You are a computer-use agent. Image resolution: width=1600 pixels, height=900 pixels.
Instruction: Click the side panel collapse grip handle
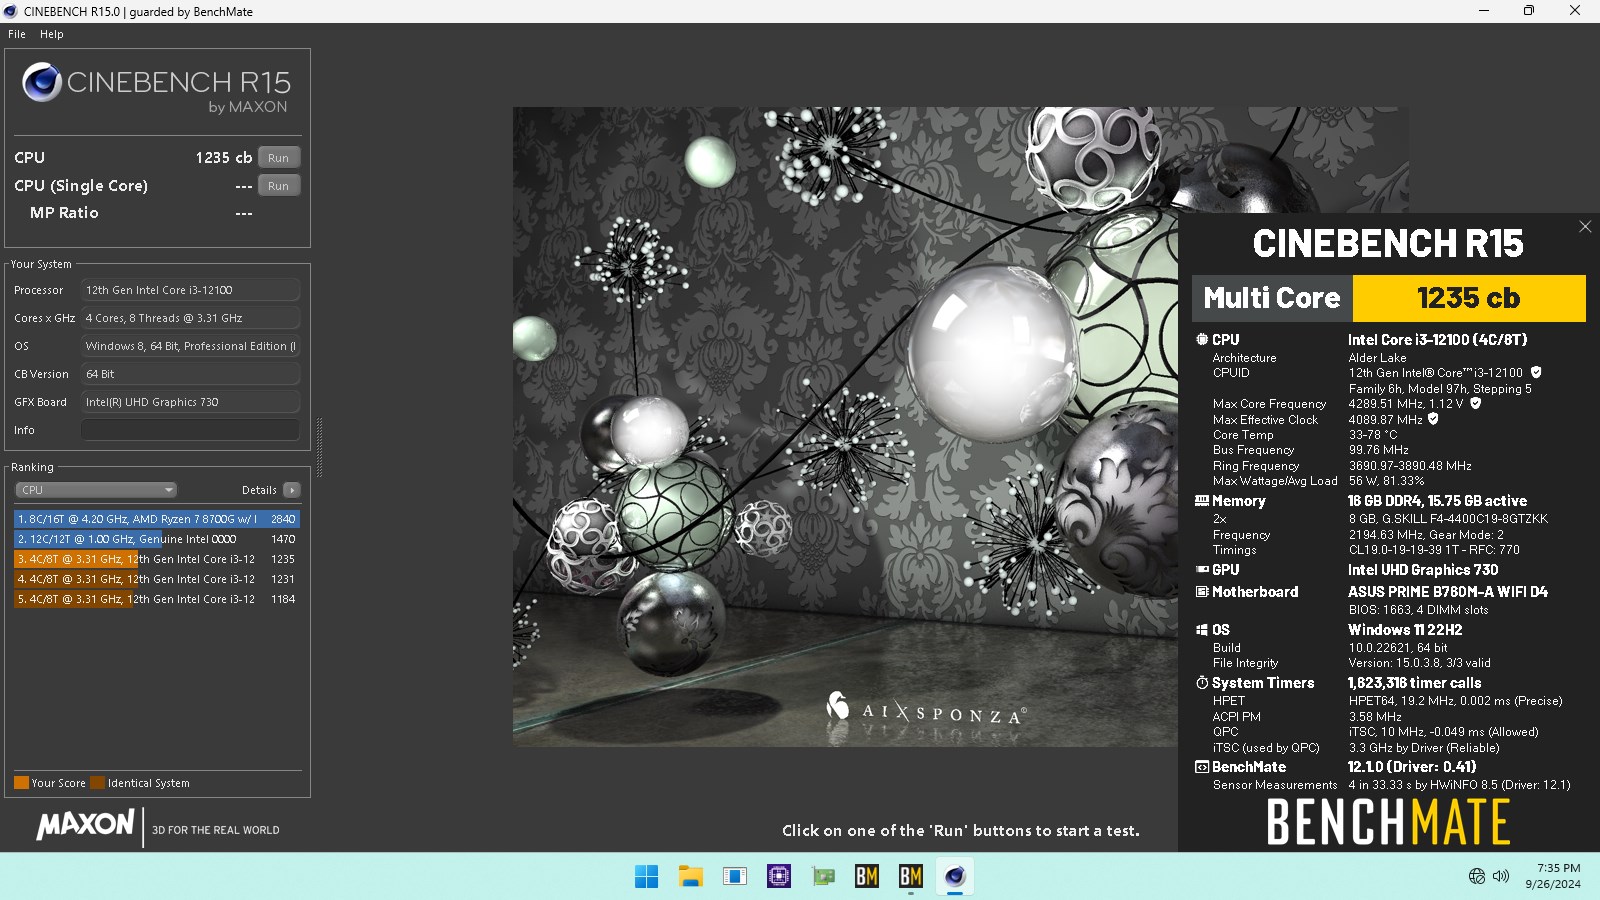(319, 447)
